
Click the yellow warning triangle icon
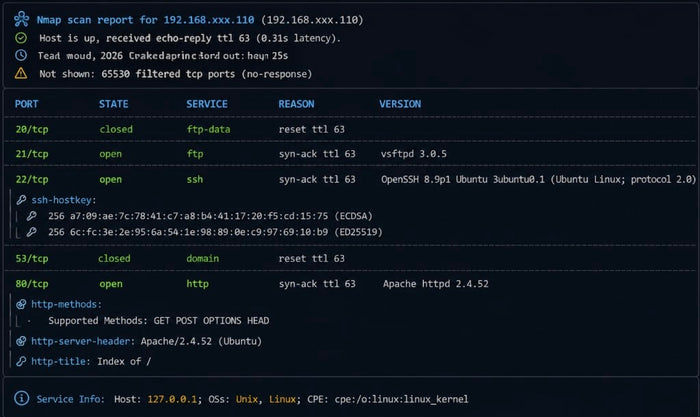[x=21, y=73]
